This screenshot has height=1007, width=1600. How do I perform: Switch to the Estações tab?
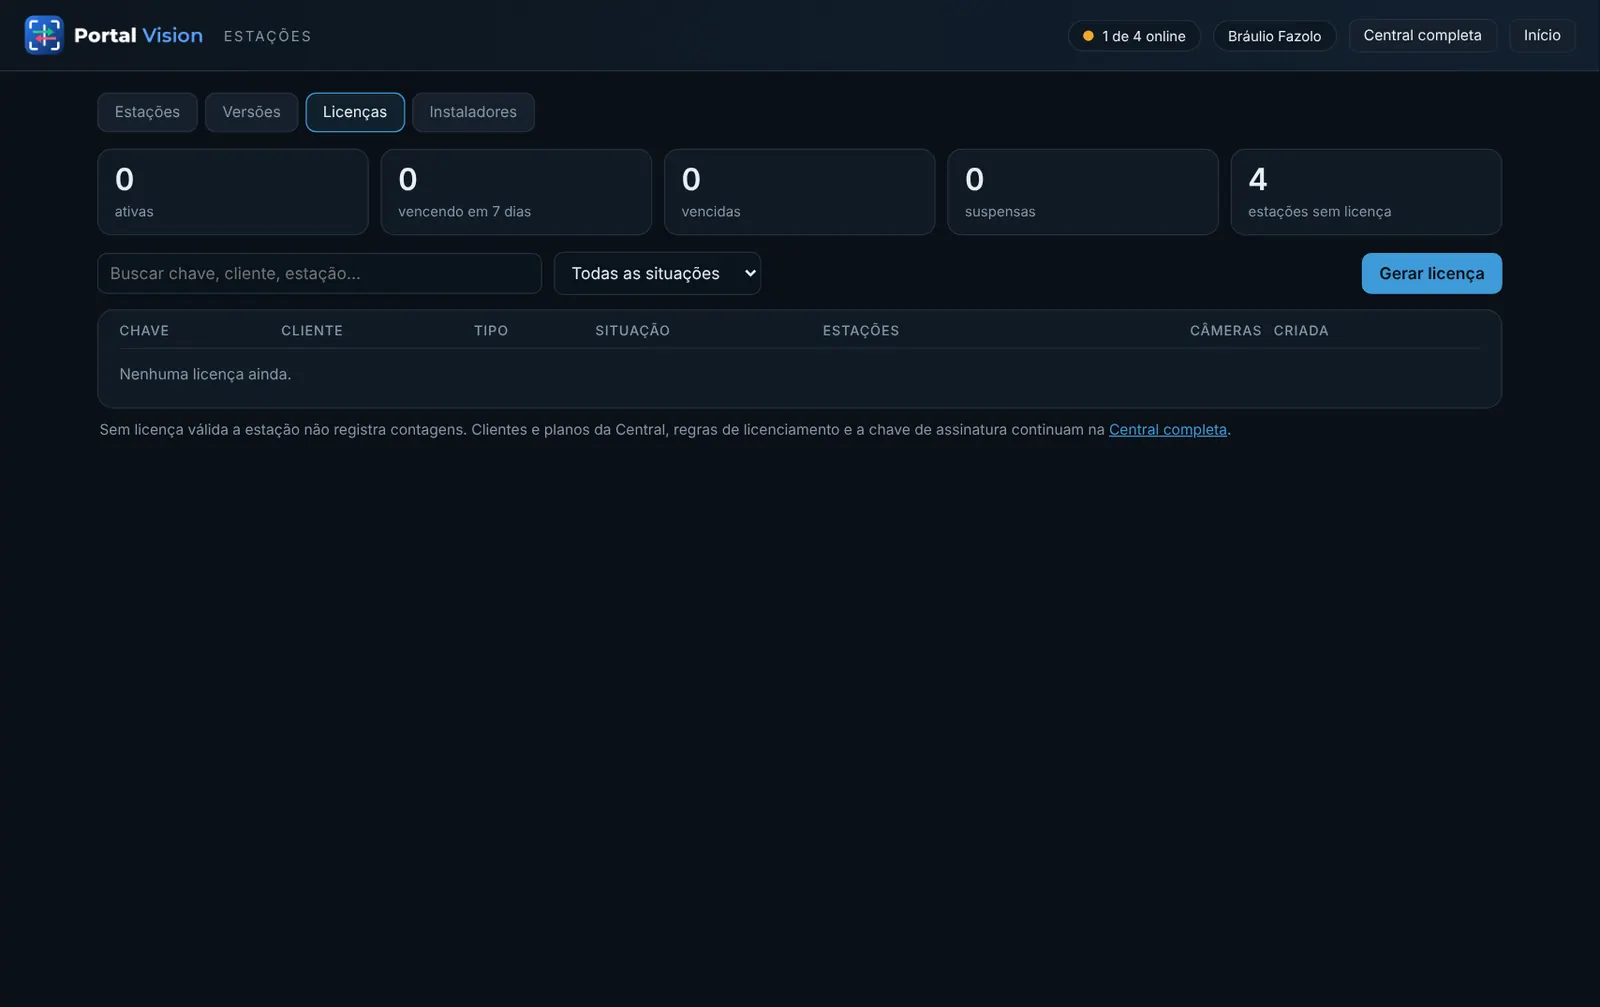147,112
